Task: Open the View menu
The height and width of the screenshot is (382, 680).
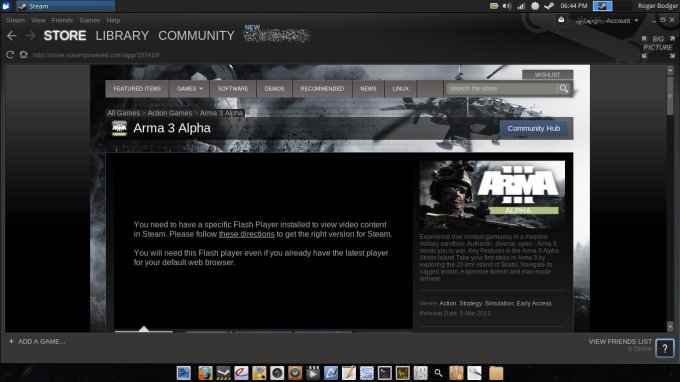Action: pyautogui.click(x=38, y=20)
